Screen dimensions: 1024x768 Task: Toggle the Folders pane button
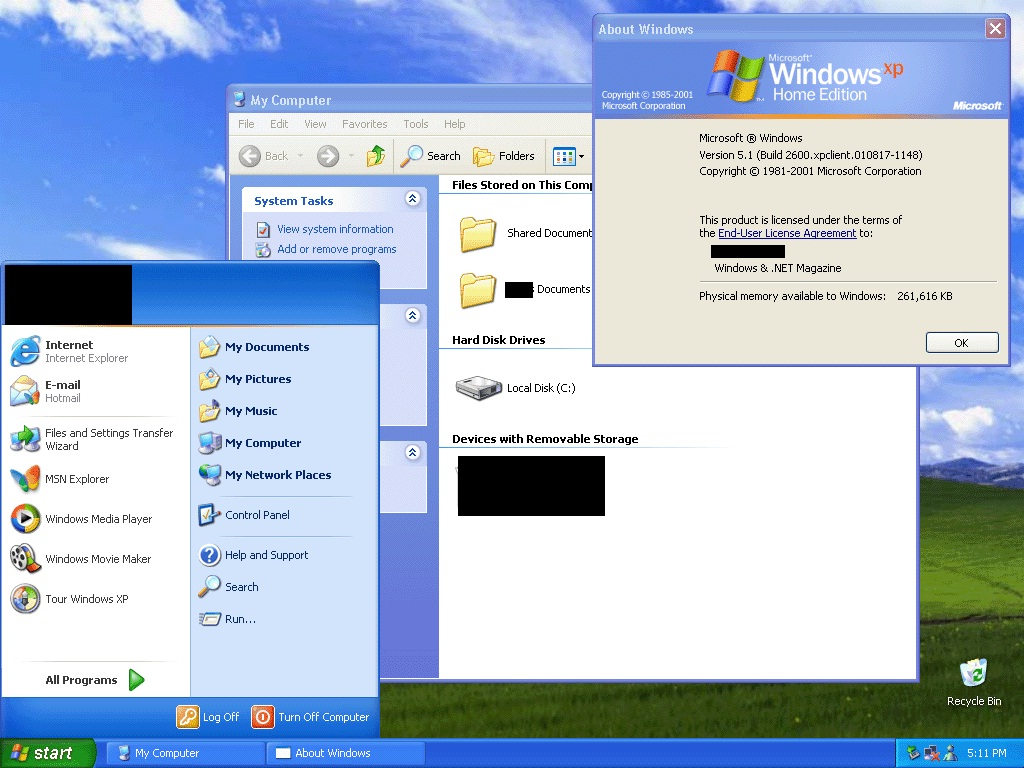pyautogui.click(x=504, y=156)
